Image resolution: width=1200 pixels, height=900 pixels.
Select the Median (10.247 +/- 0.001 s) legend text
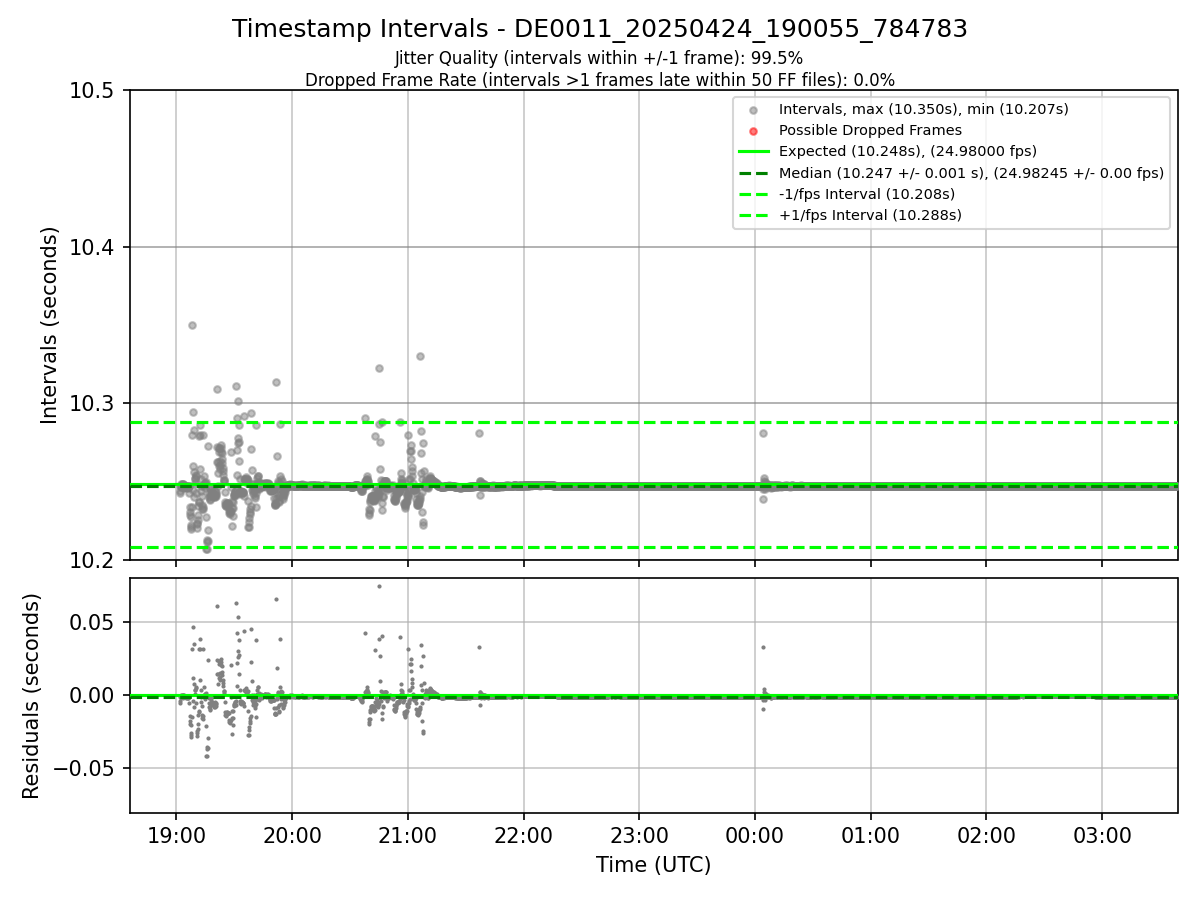(971, 173)
